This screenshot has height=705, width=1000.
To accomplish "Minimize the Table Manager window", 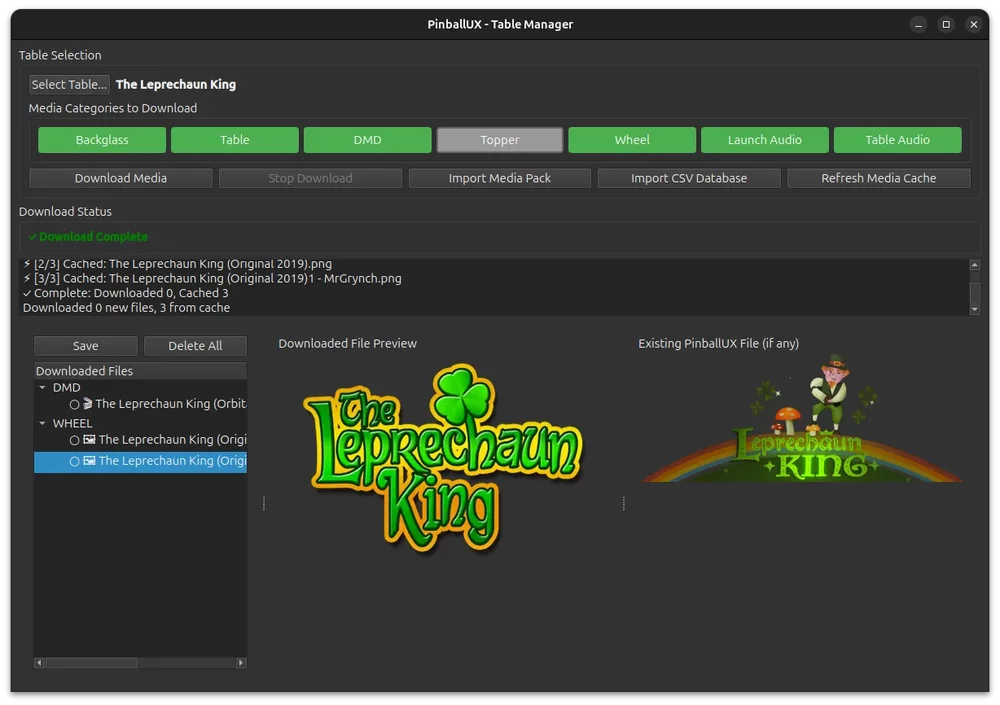I will tap(918, 25).
